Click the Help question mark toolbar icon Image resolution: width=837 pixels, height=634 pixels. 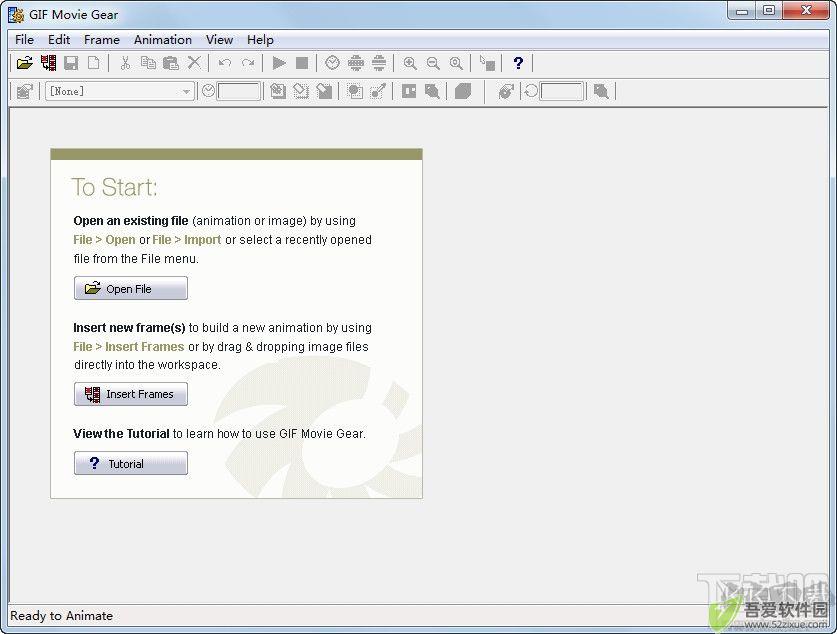click(518, 63)
